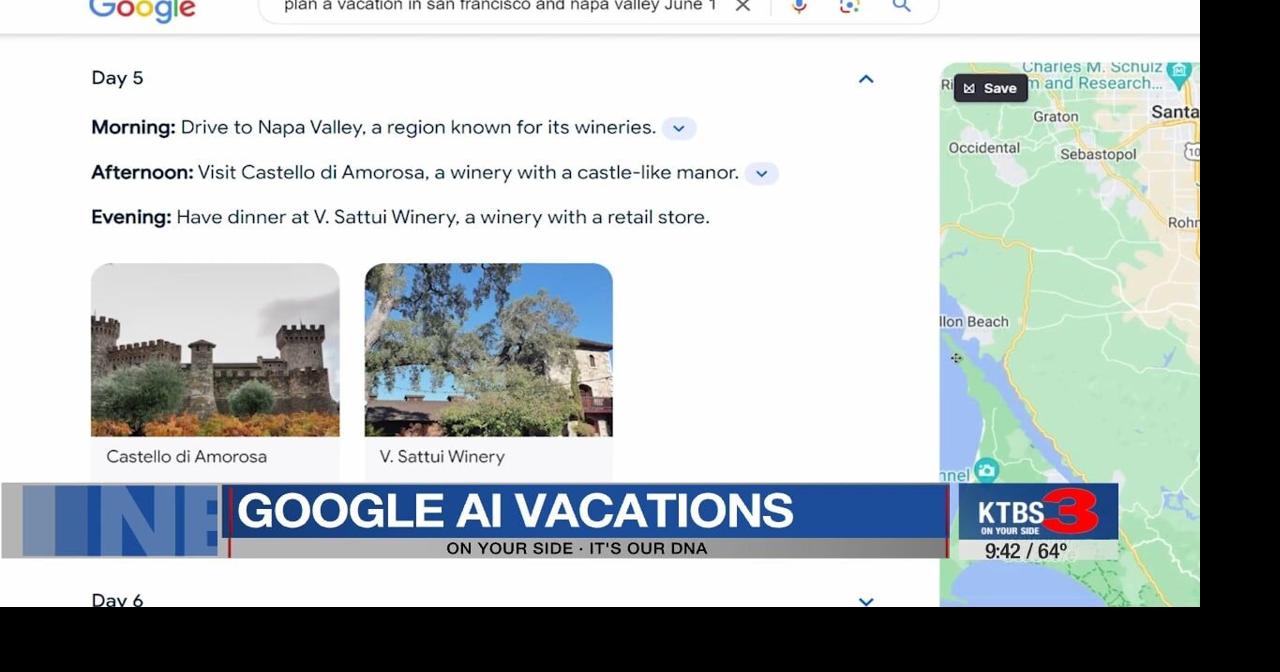Click inside the search query input field
This screenshot has height=672, width=1280.
coord(500,5)
